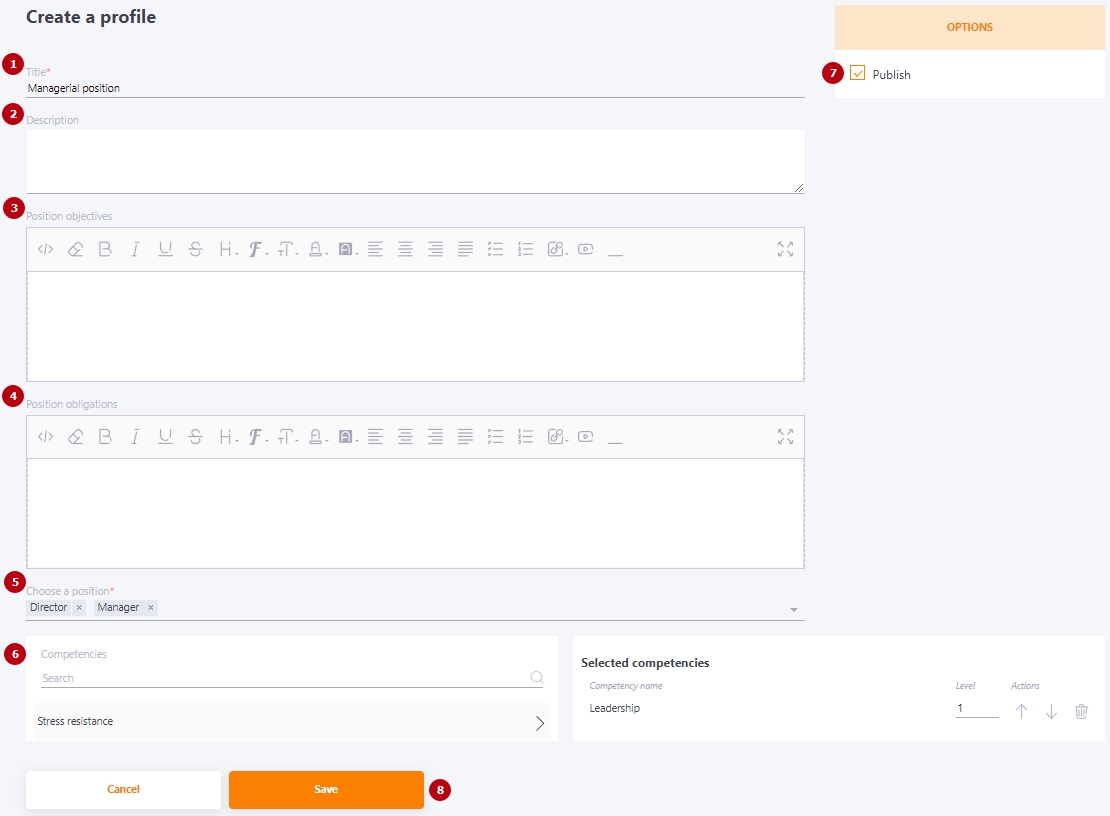Toggle underline in Position obligations editor

[165, 437]
